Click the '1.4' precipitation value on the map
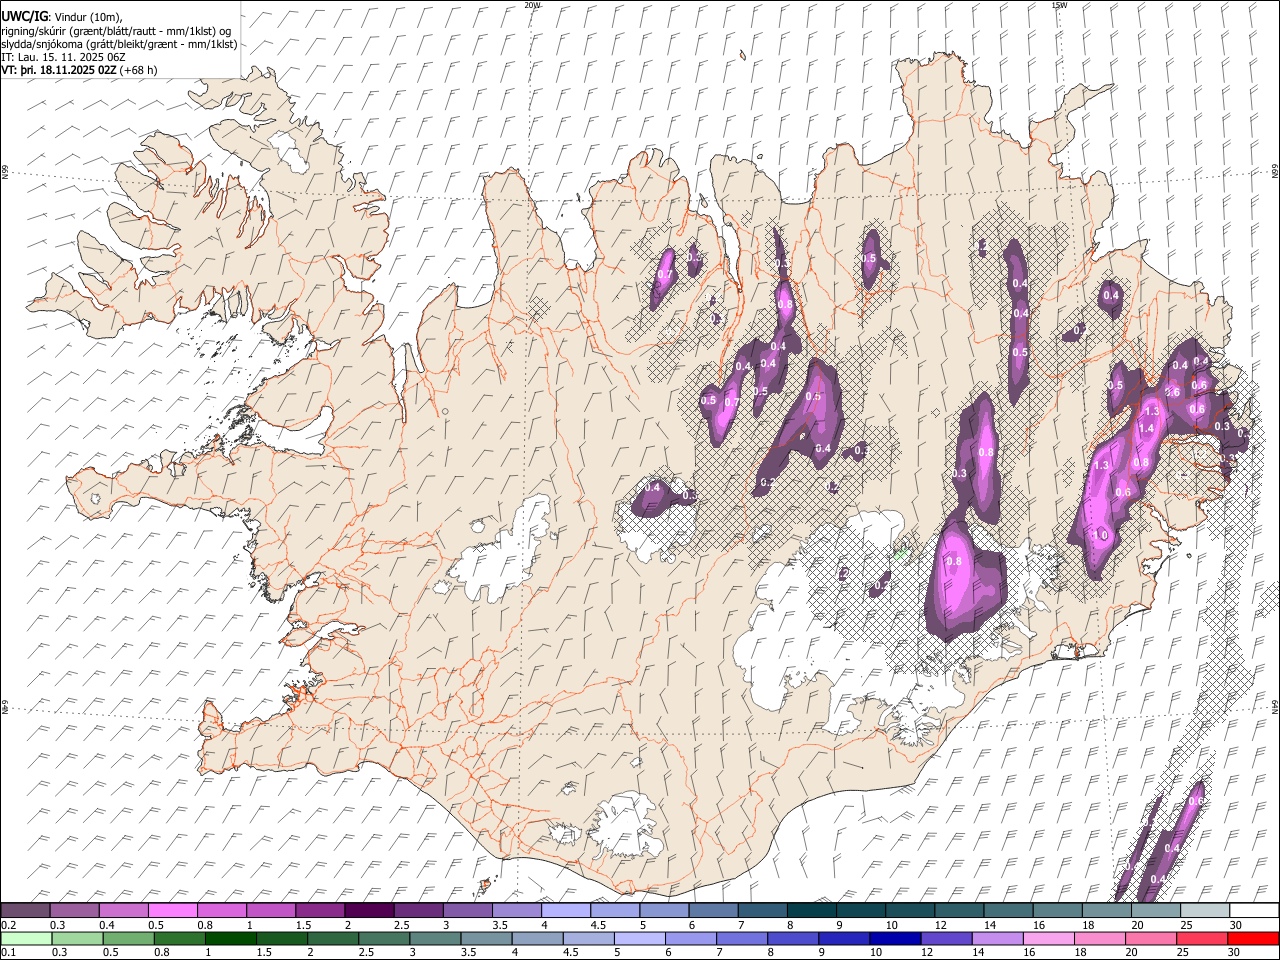 coord(1146,428)
